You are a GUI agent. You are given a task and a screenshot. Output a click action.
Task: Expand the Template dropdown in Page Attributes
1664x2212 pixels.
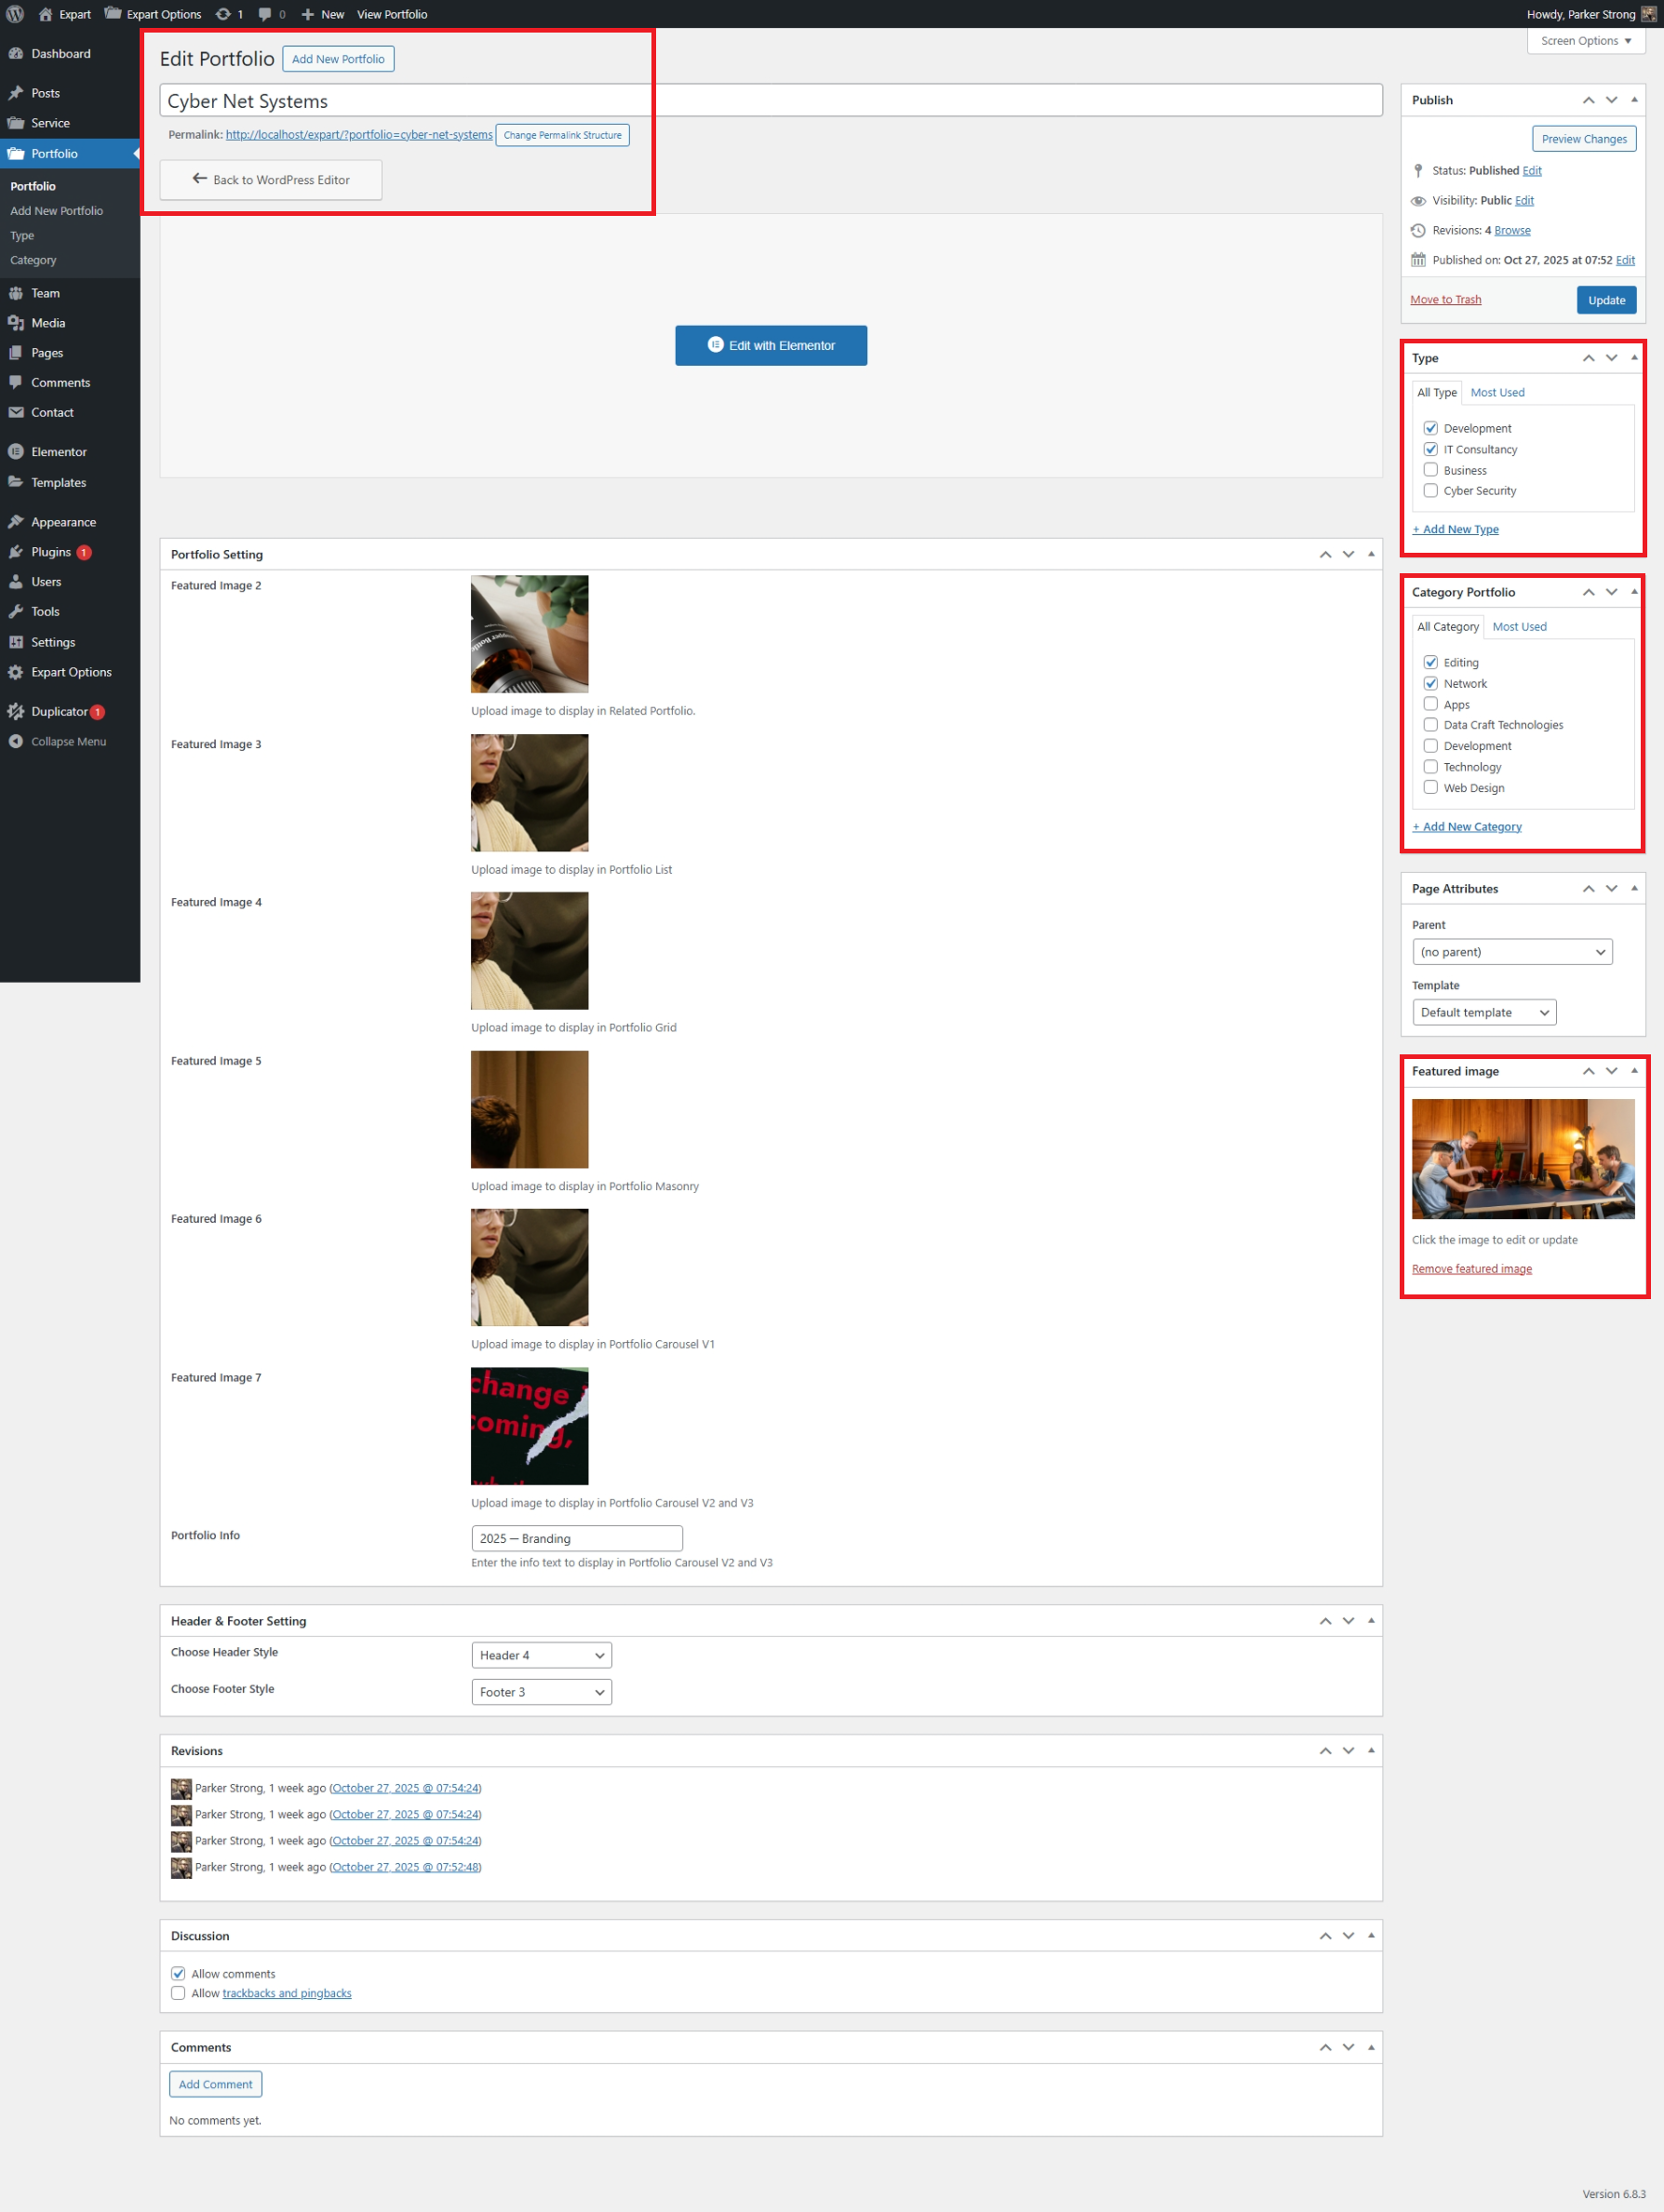1483,1012
